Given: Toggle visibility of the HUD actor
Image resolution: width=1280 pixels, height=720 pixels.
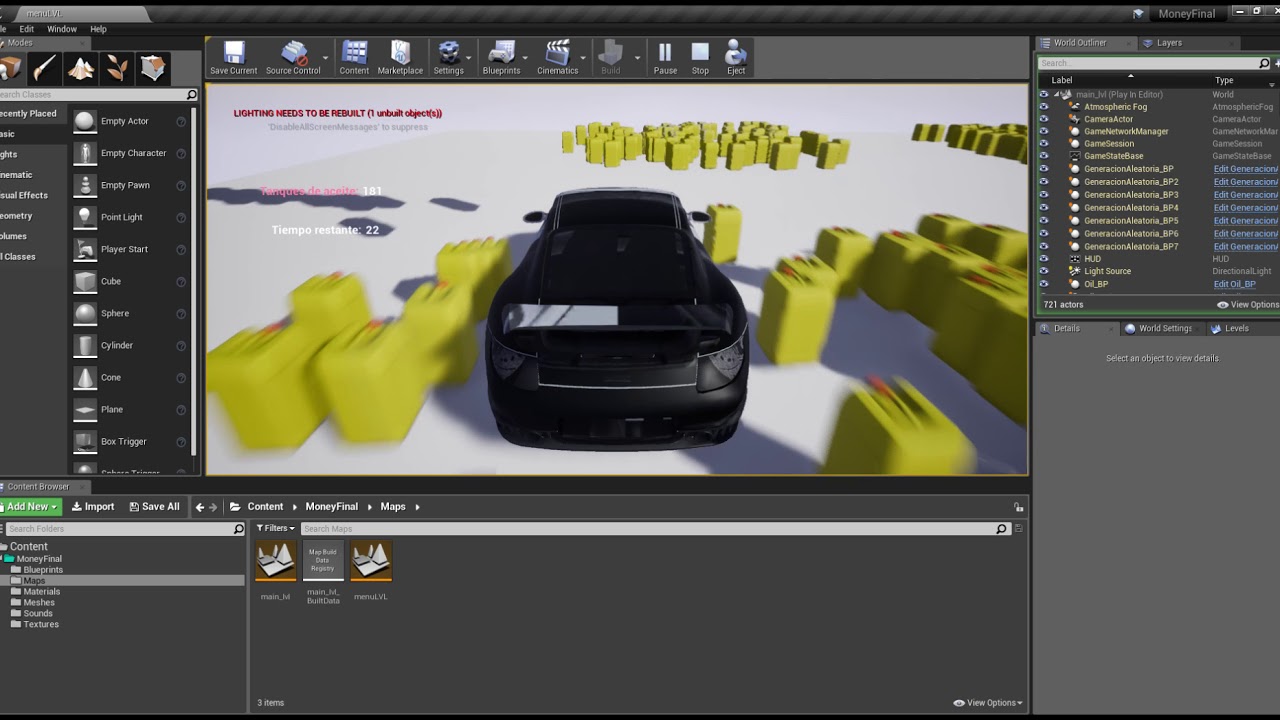Looking at the screenshot, I should pyautogui.click(x=1044, y=259).
